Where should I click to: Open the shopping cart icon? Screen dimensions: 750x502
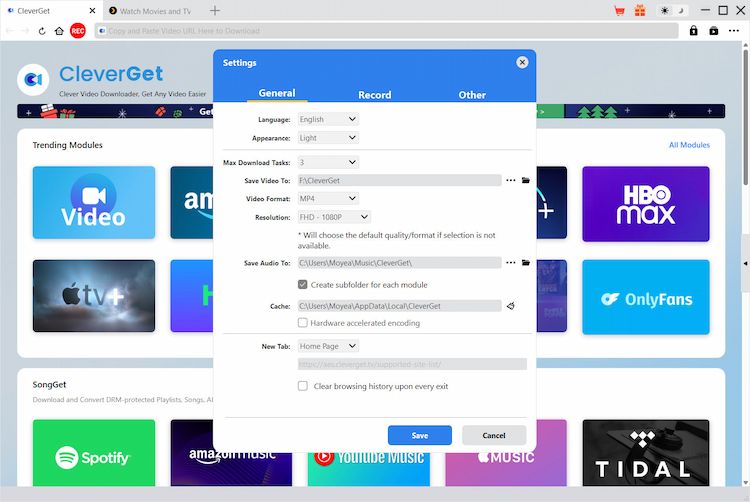pyautogui.click(x=619, y=11)
